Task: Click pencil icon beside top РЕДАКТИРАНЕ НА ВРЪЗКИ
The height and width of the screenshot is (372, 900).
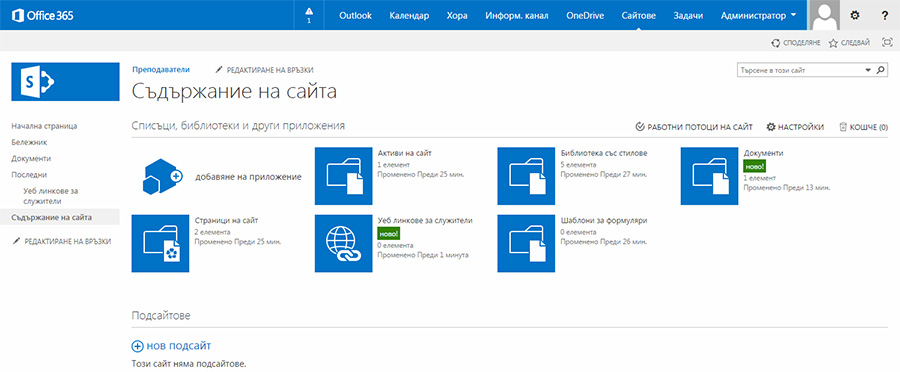Action: [218, 70]
